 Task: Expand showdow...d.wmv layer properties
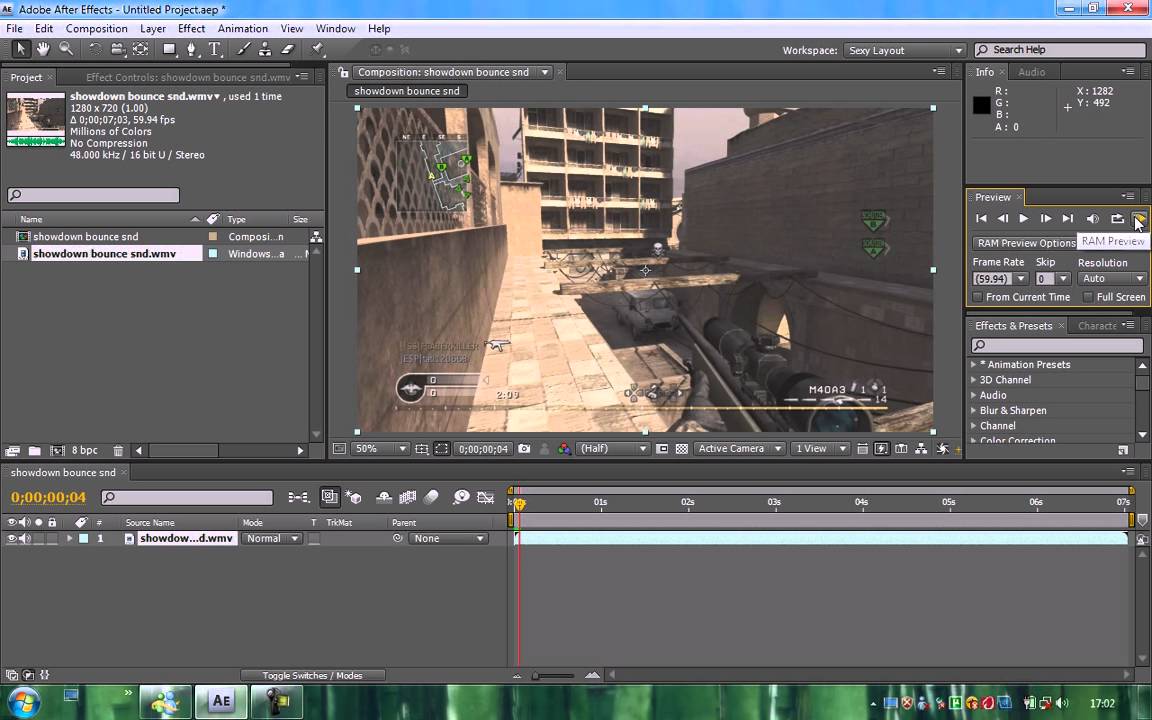(x=70, y=539)
